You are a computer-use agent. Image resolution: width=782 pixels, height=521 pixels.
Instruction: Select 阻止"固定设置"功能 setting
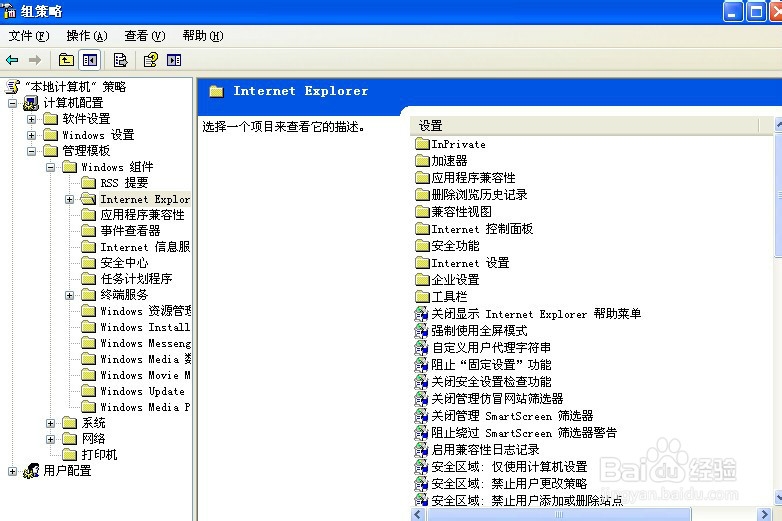[491, 364]
